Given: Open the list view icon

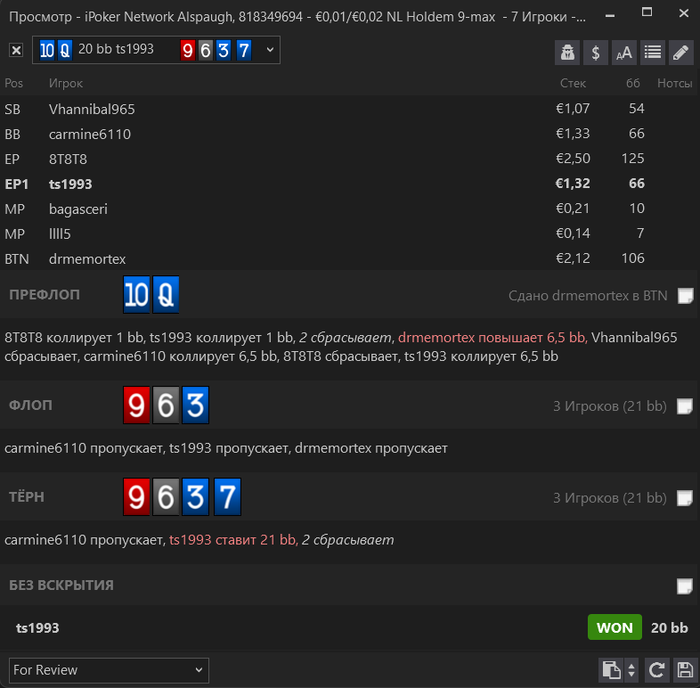Looking at the screenshot, I should point(653,52).
